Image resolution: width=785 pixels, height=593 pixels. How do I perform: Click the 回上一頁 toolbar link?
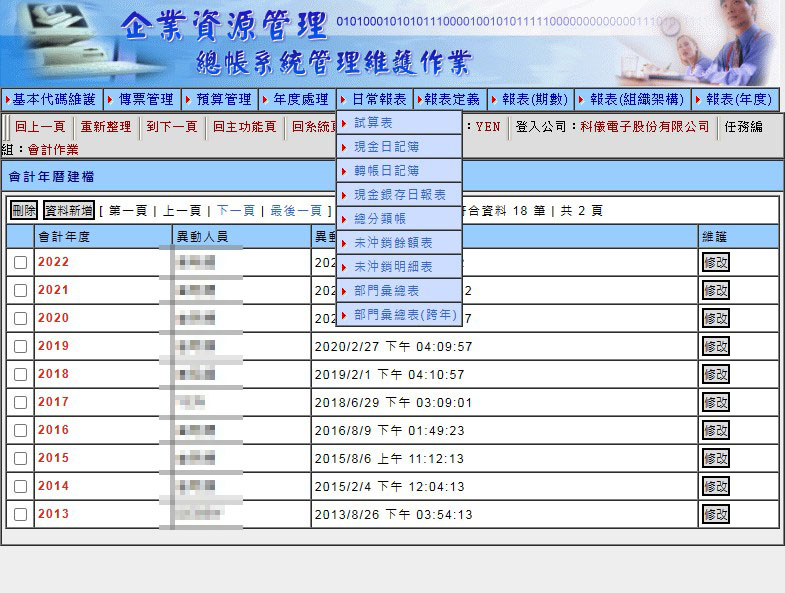(x=40, y=127)
